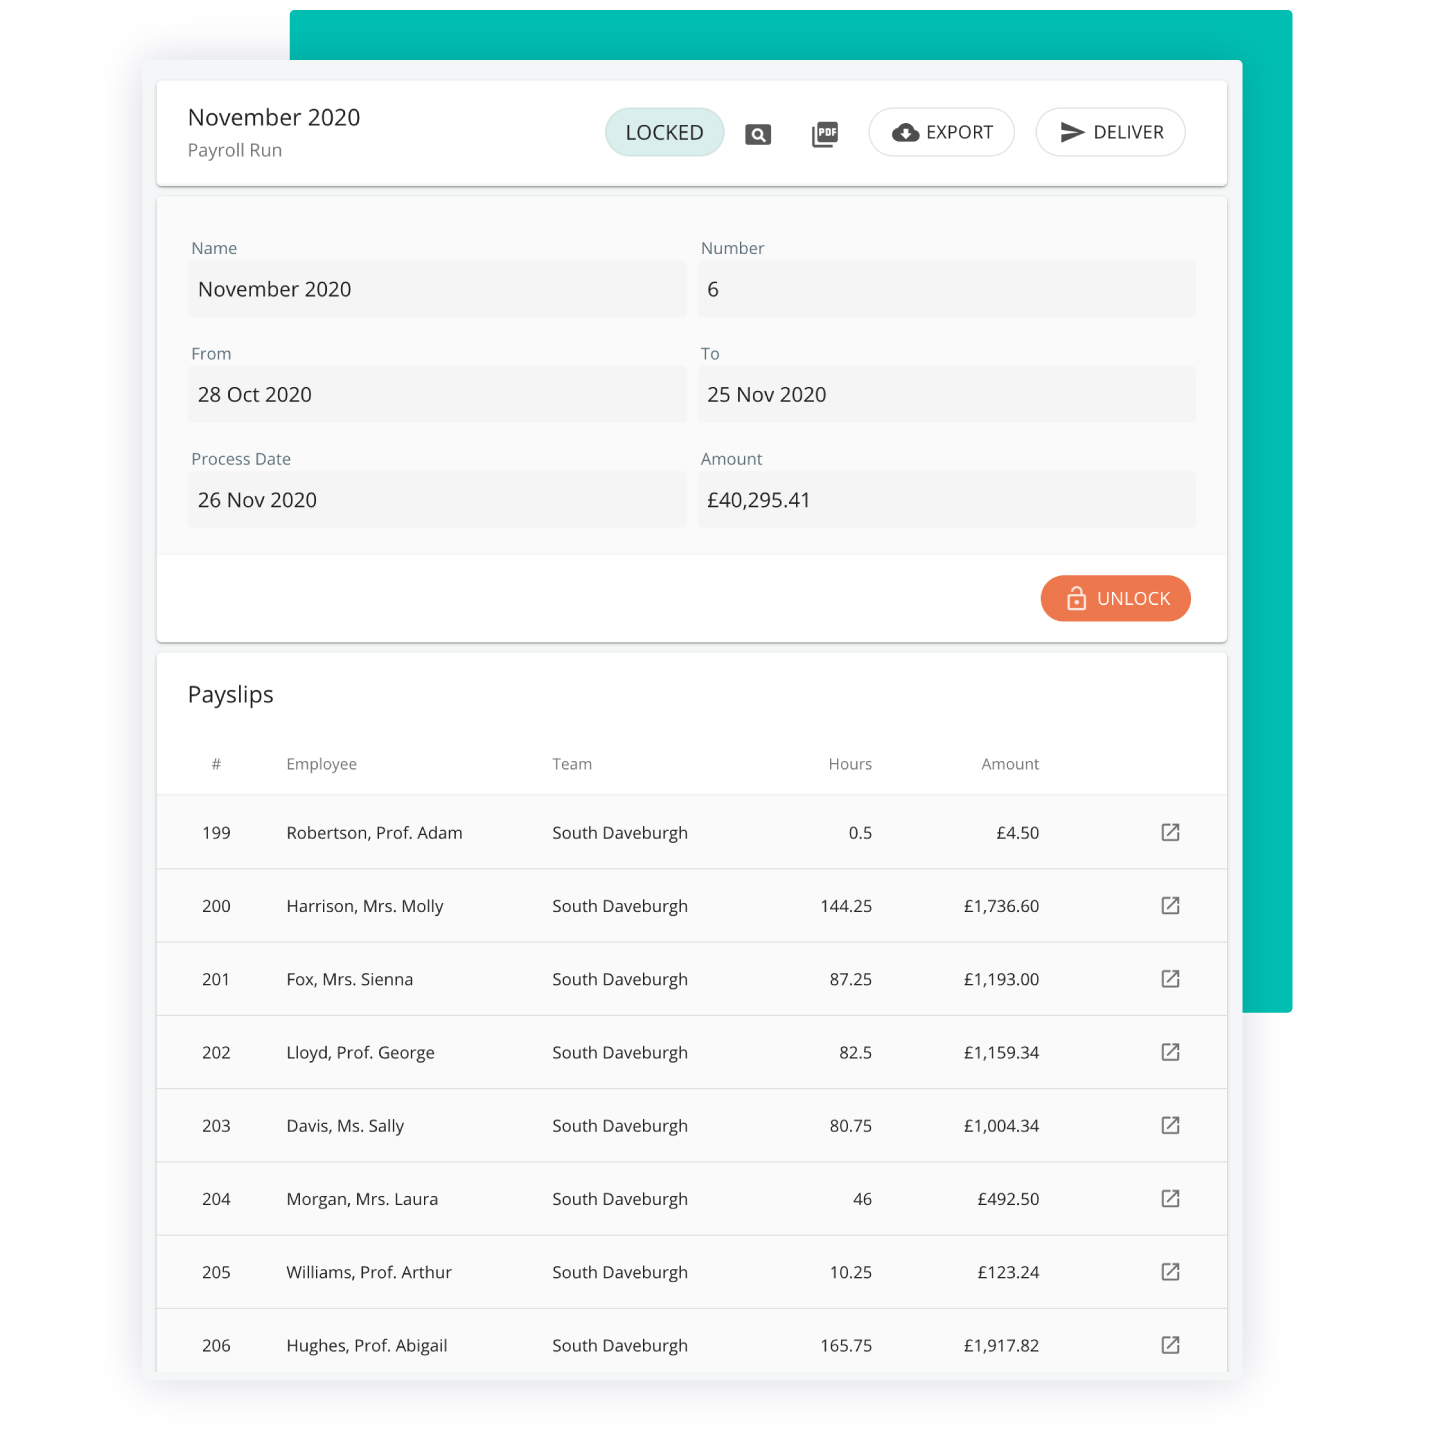
Task: Click the # column header
Action: tap(216, 764)
